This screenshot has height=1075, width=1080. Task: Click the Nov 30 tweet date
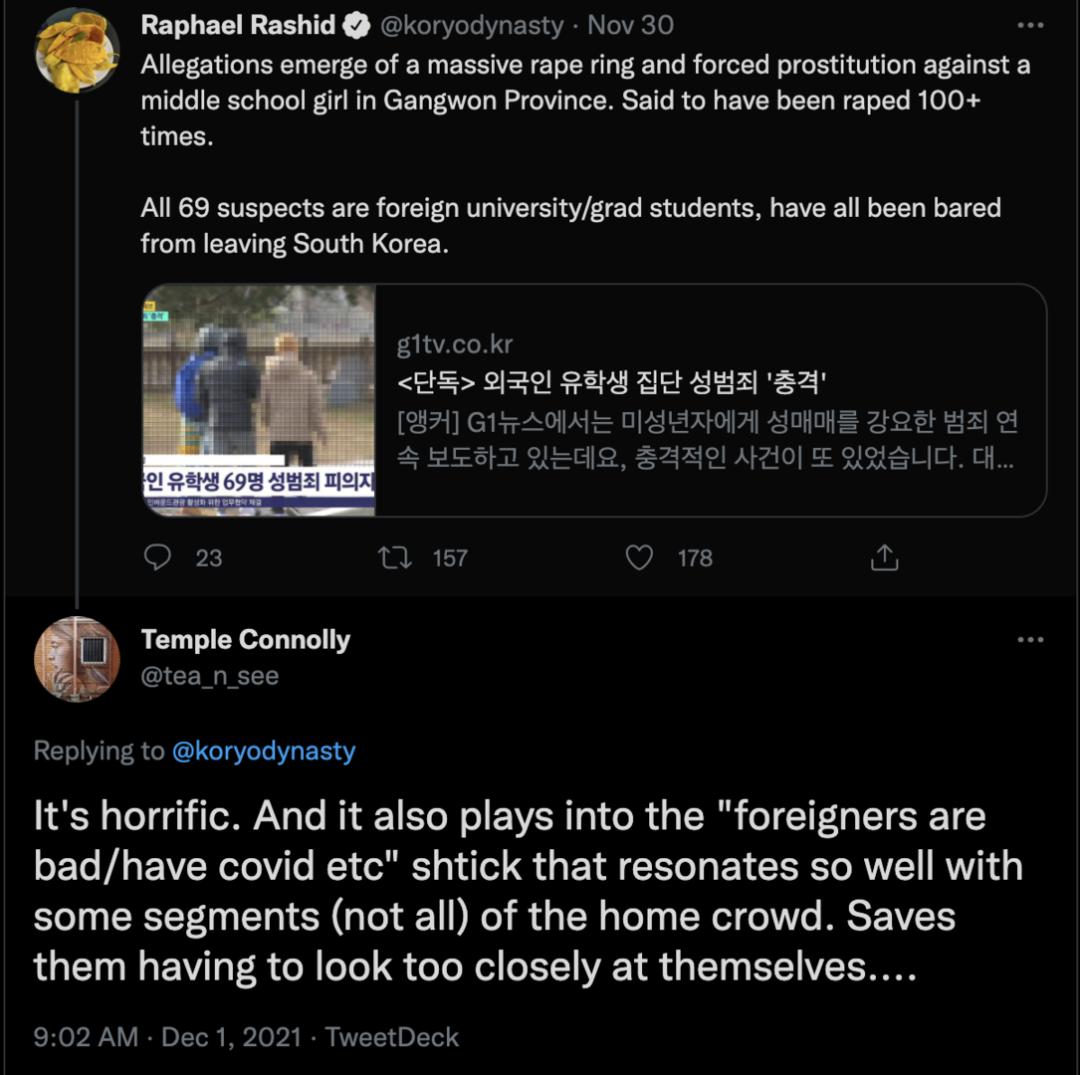click(x=630, y=25)
